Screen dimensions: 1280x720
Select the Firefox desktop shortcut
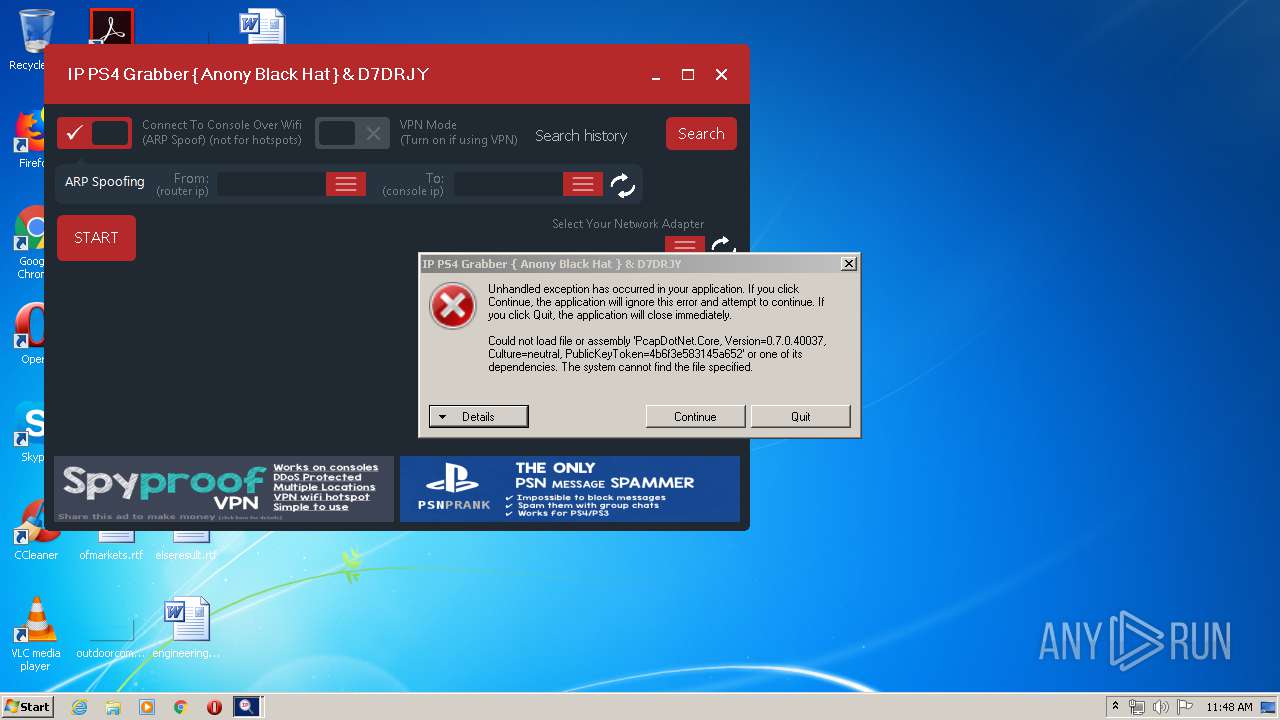(31, 139)
